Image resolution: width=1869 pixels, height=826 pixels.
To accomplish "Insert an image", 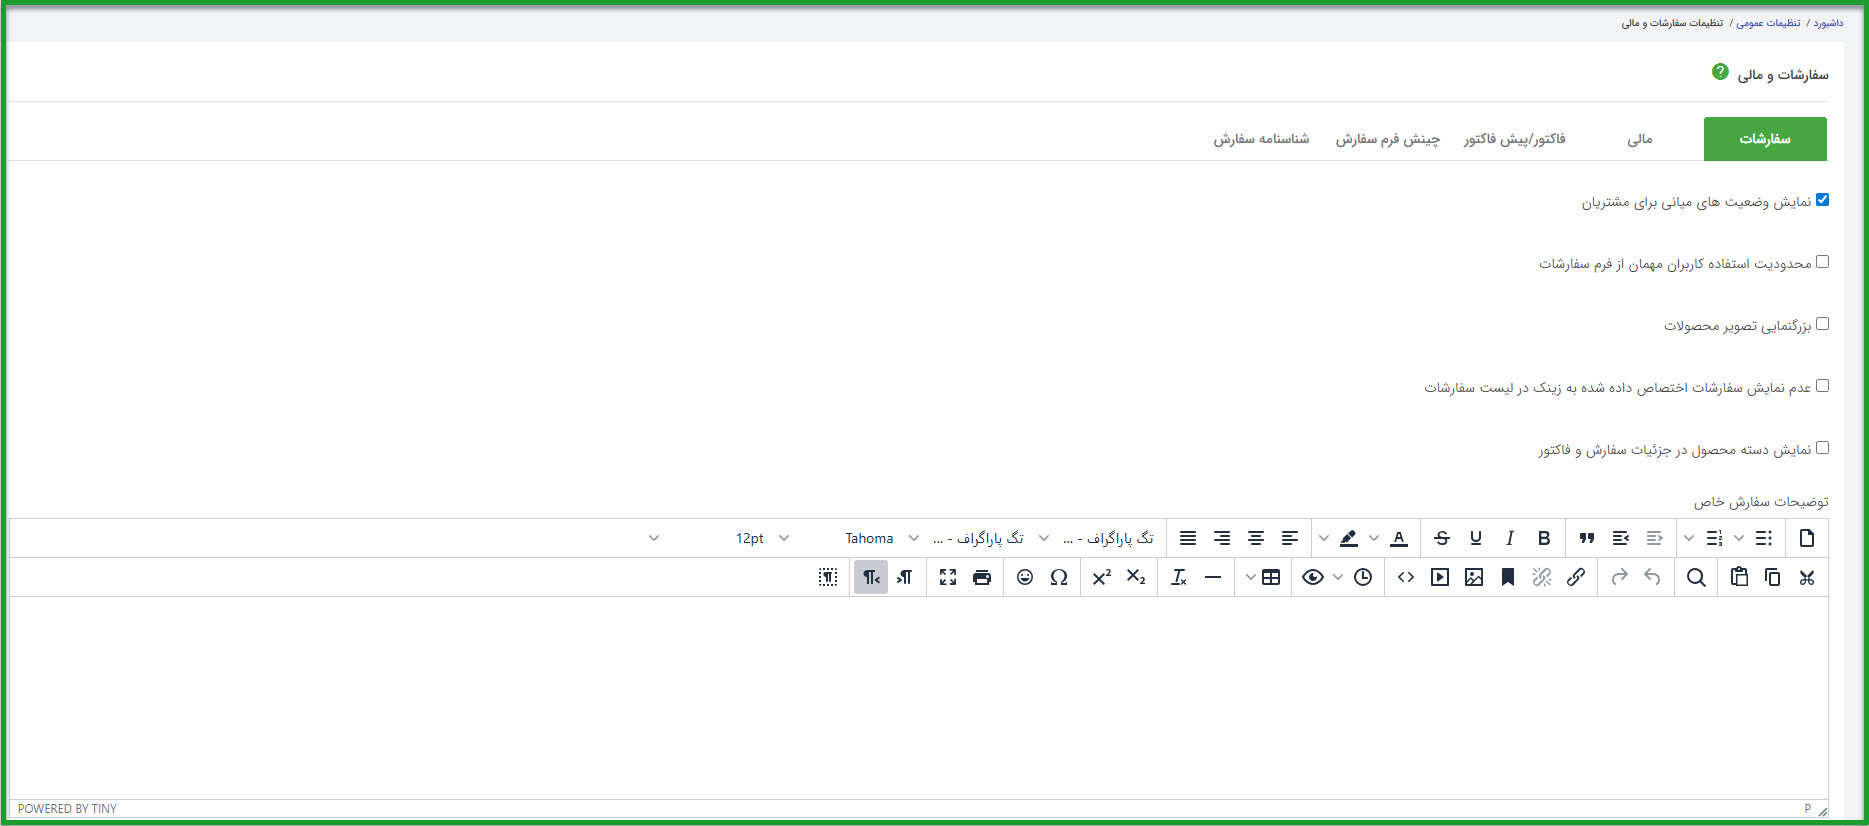I will click(x=1474, y=577).
